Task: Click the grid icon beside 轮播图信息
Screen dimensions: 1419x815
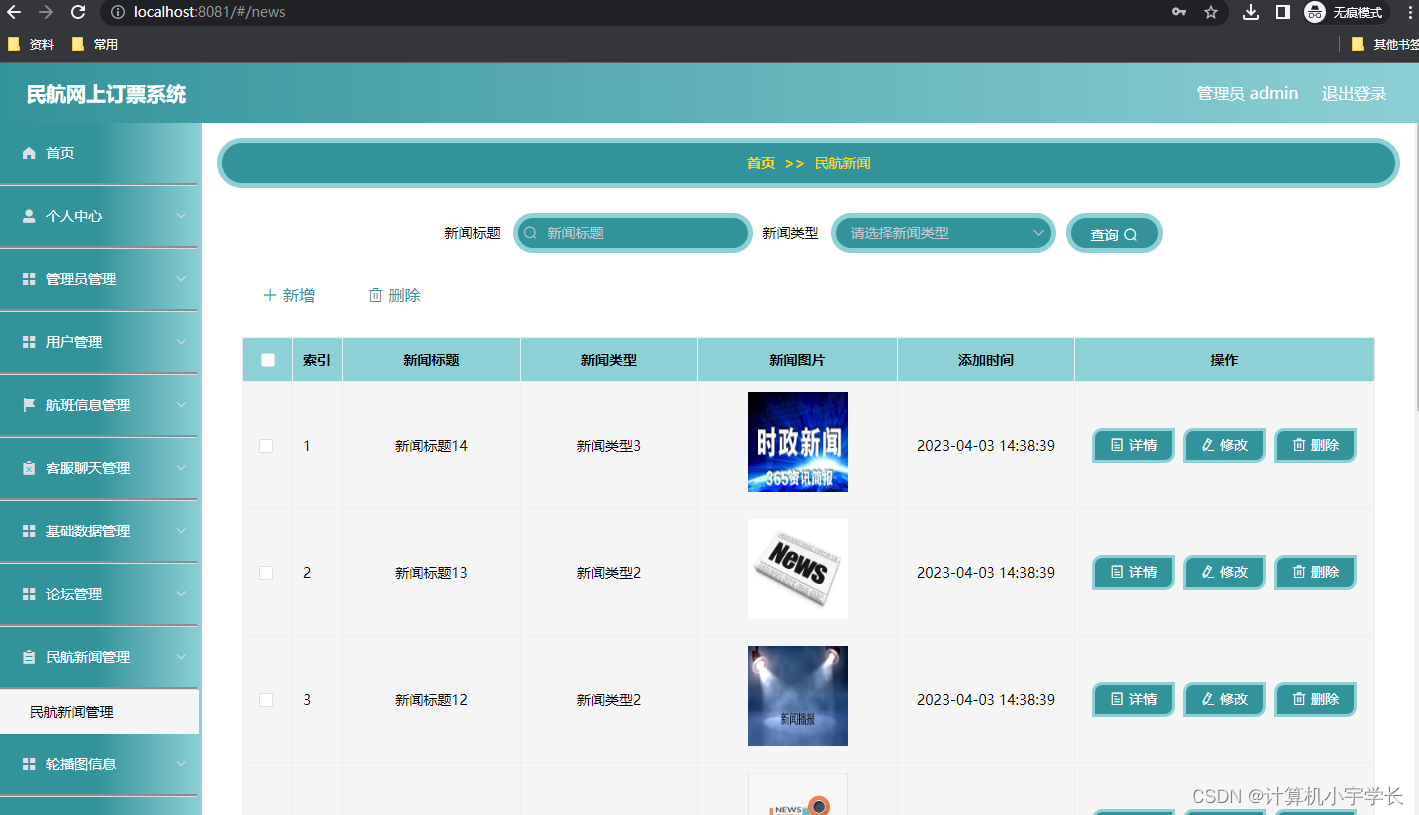Action: tap(29, 764)
